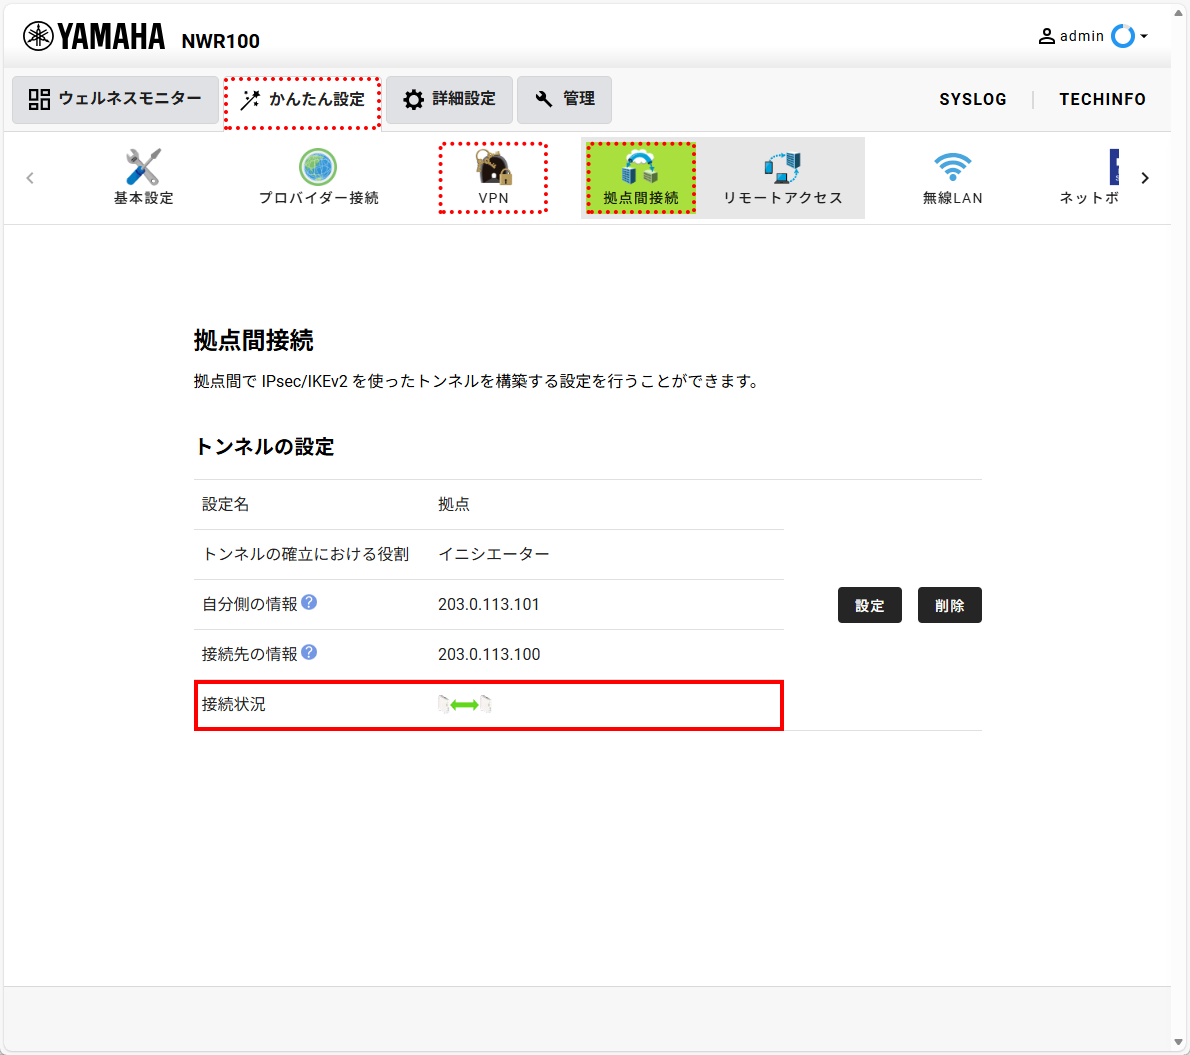Viewport: 1190px width, 1055px height.
Task: Click the YAMAHA logo
Action: click(94, 36)
